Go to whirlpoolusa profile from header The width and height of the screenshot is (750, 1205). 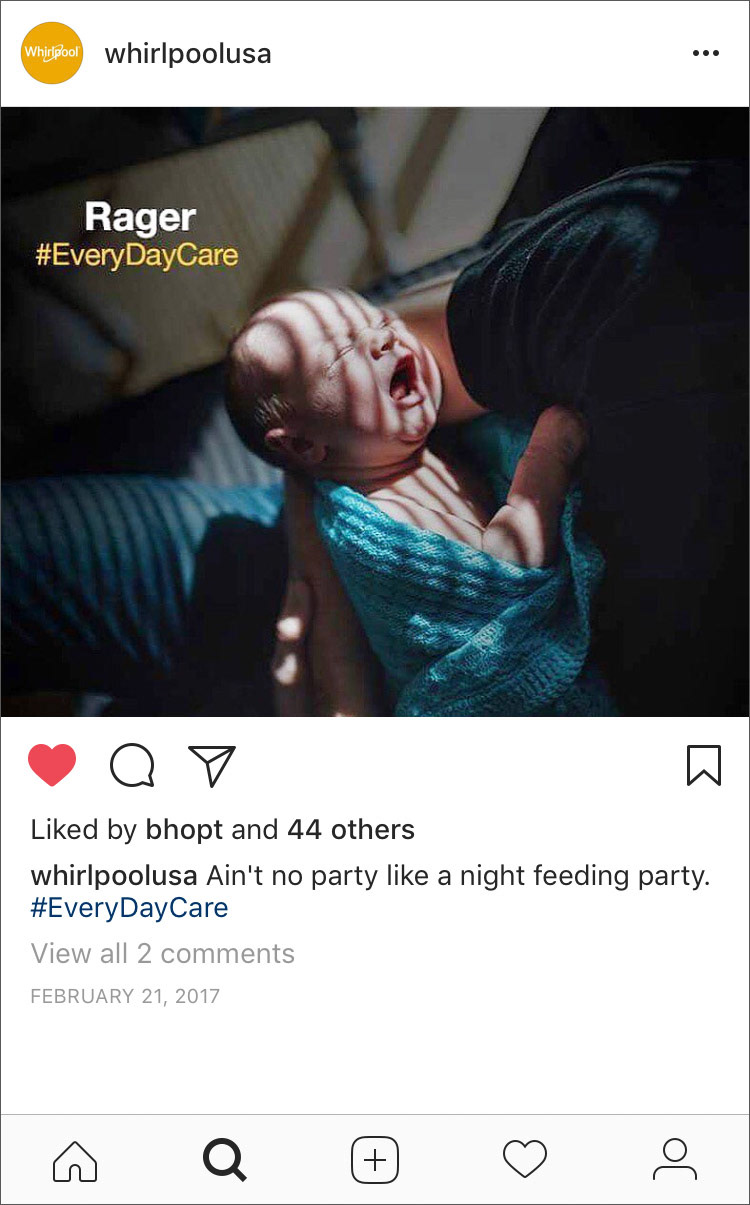click(x=188, y=54)
